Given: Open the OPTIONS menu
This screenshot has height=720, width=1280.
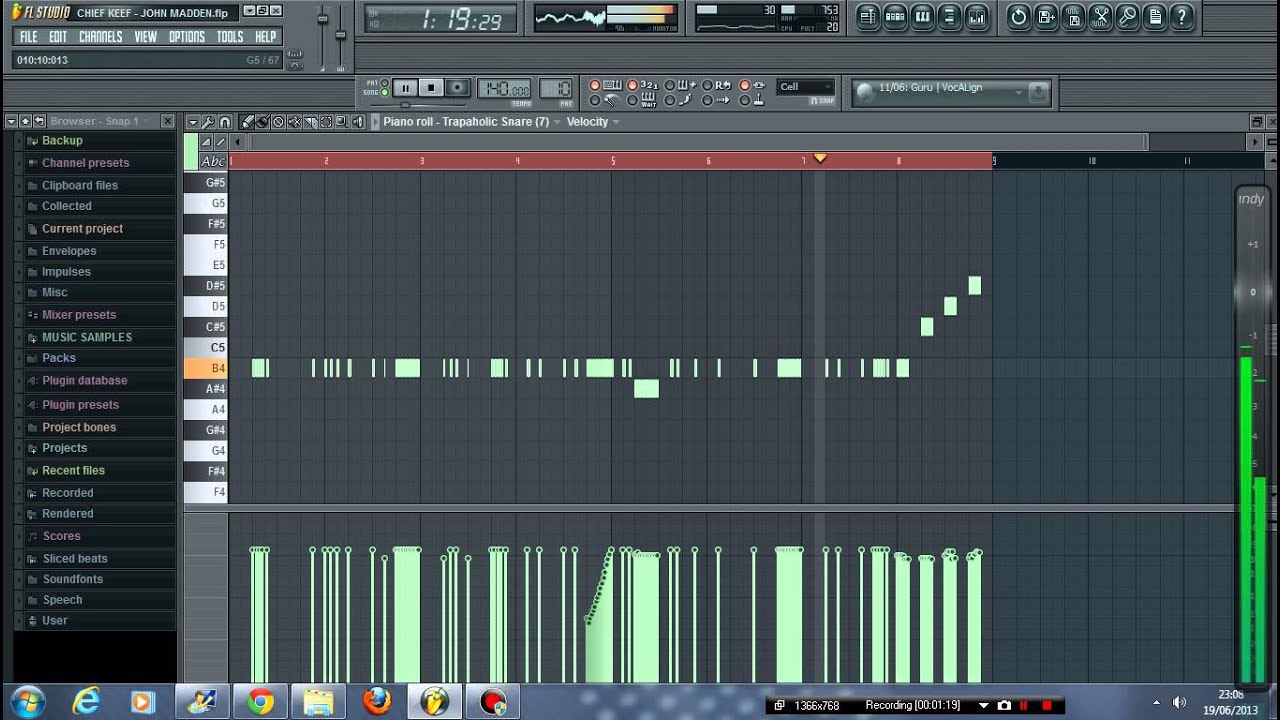Looking at the screenshot, I should [187, 37].
